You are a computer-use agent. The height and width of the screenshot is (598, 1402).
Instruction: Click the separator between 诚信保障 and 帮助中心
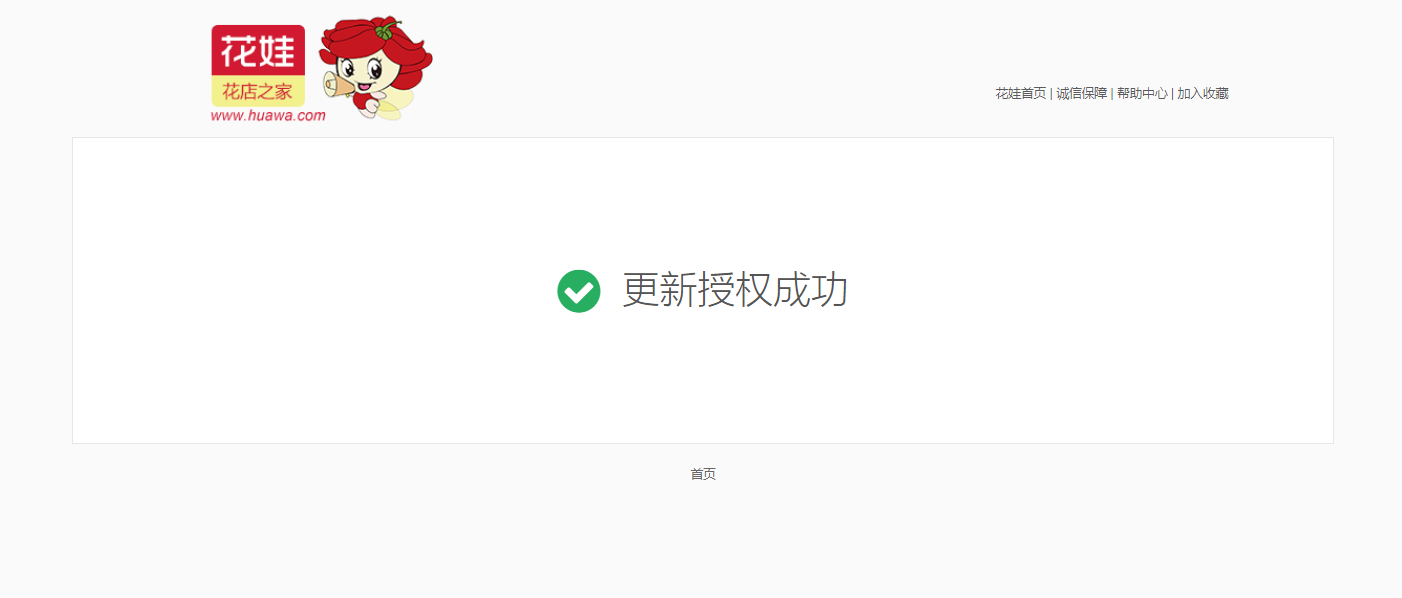1112,93
